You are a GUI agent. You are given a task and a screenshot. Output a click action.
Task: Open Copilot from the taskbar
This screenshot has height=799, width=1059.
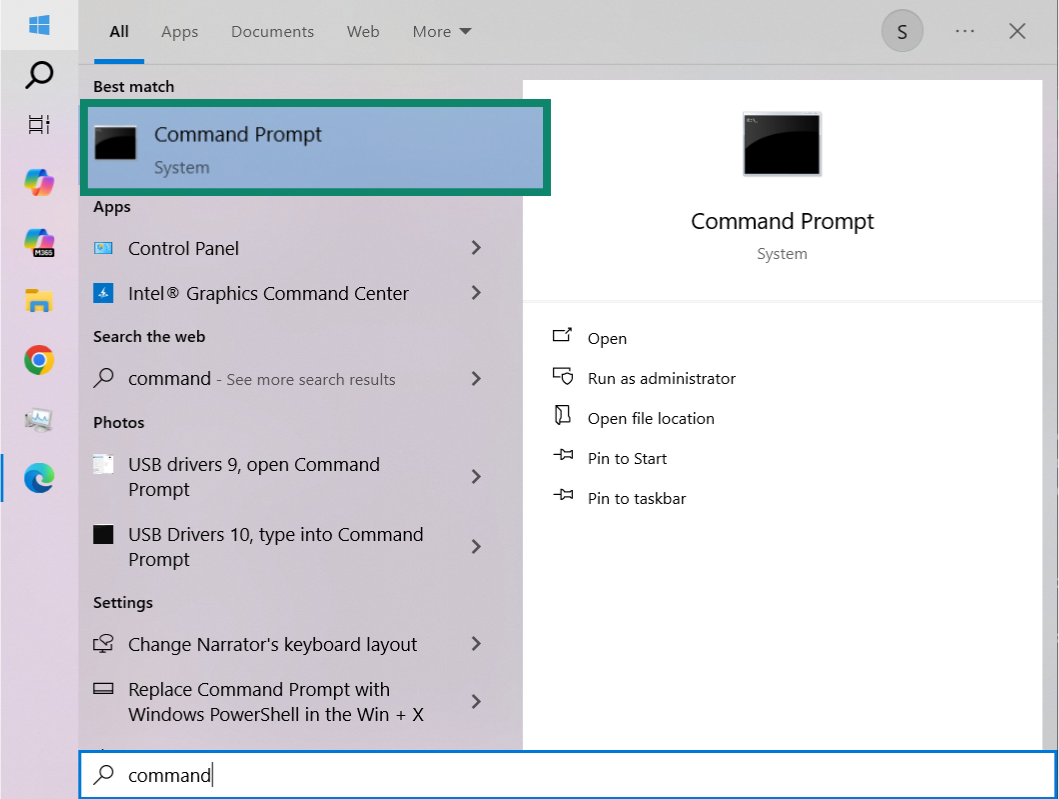click(x=38, y=182)
